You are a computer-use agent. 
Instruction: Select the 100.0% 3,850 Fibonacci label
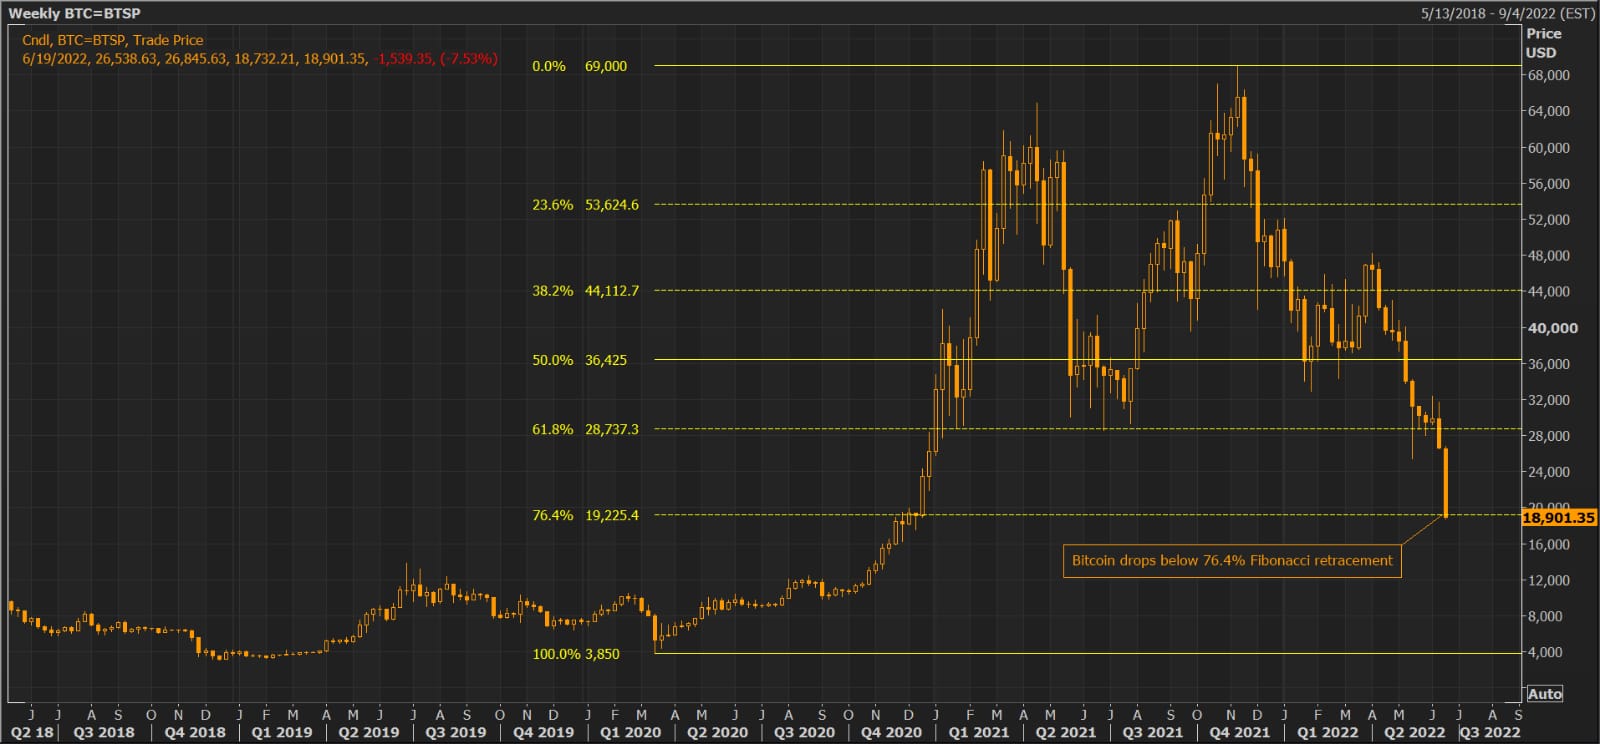click(576, 654)
